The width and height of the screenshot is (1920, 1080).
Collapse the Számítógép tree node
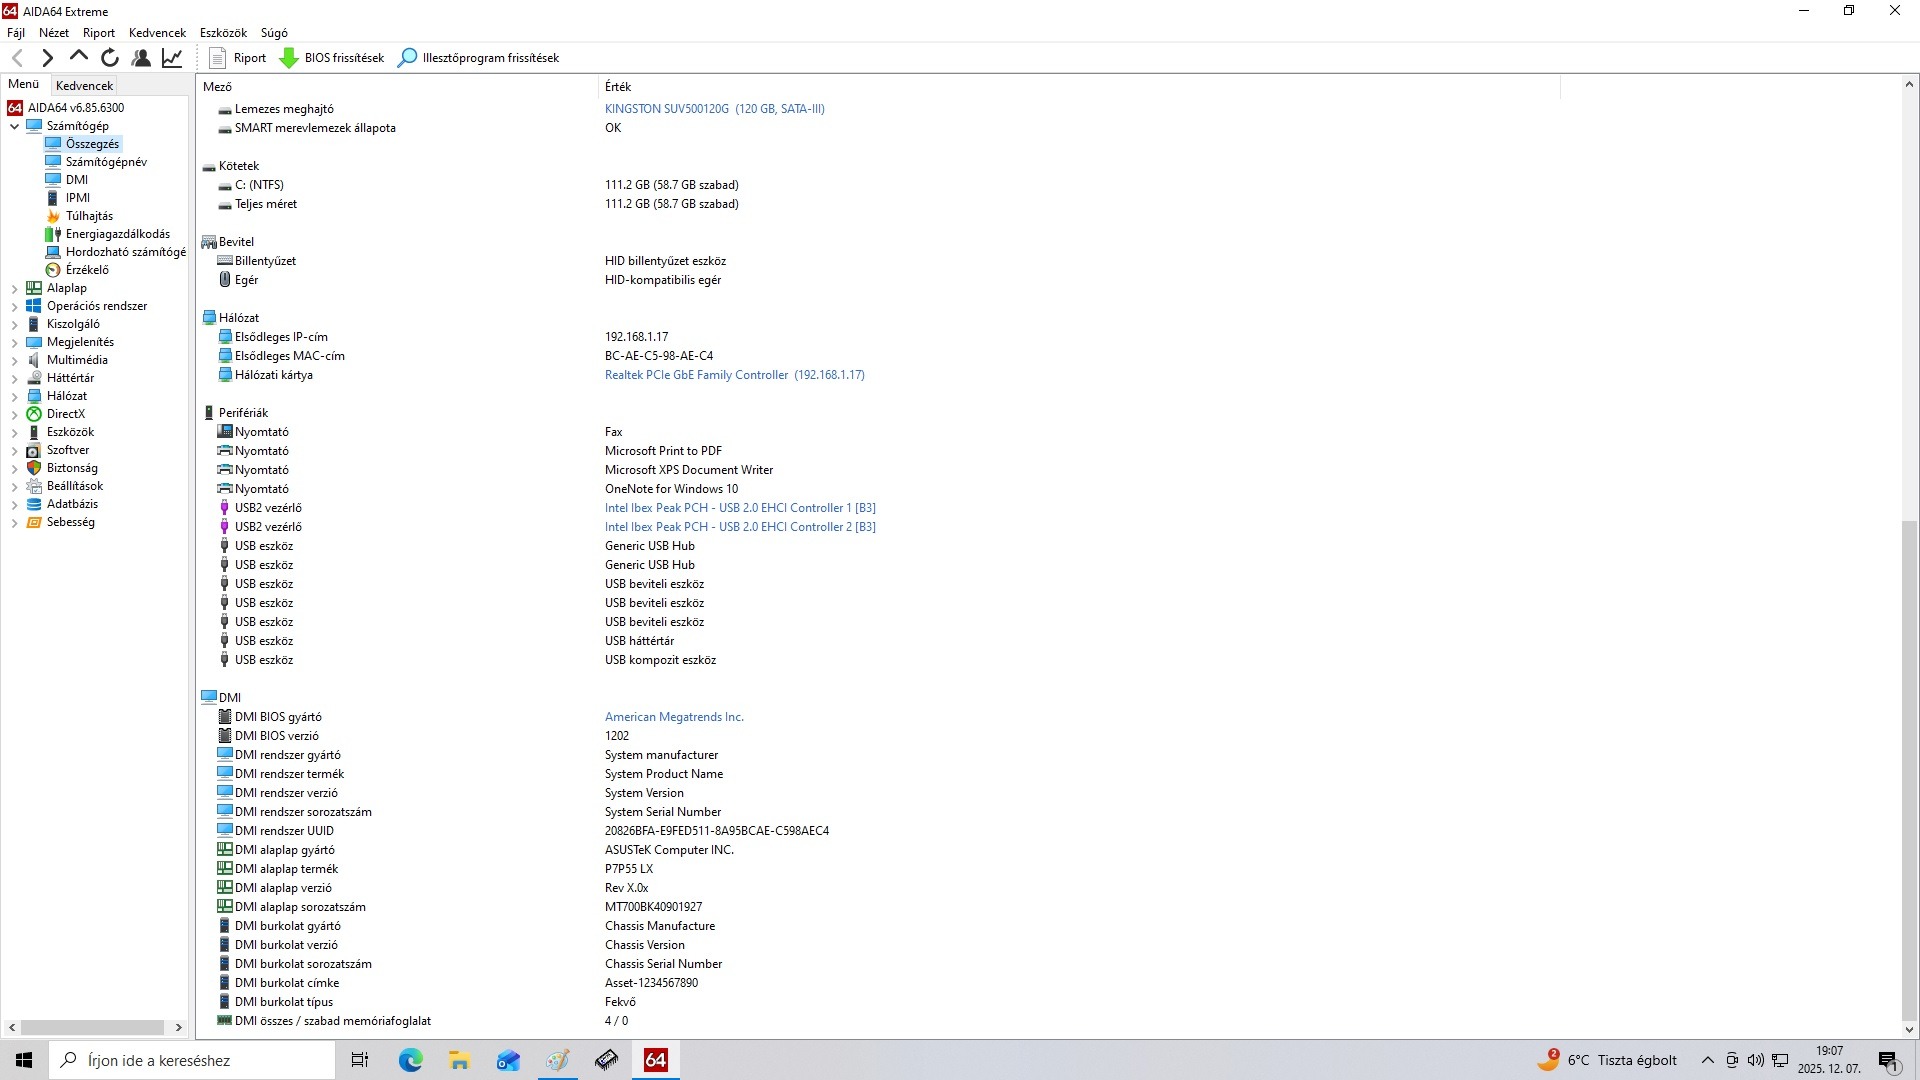pos(14,126)
